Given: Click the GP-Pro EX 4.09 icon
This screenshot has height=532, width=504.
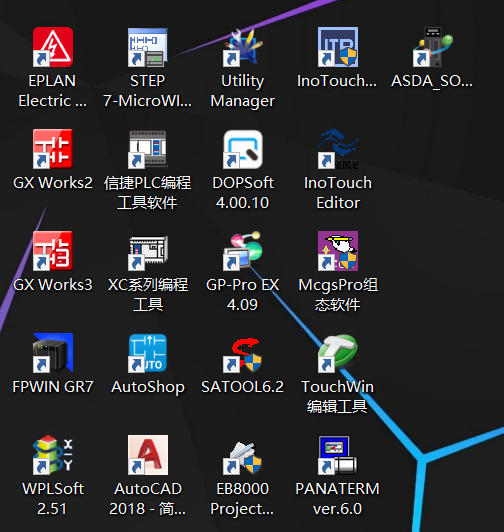Looking at the screenshot, I should [243, 251].
